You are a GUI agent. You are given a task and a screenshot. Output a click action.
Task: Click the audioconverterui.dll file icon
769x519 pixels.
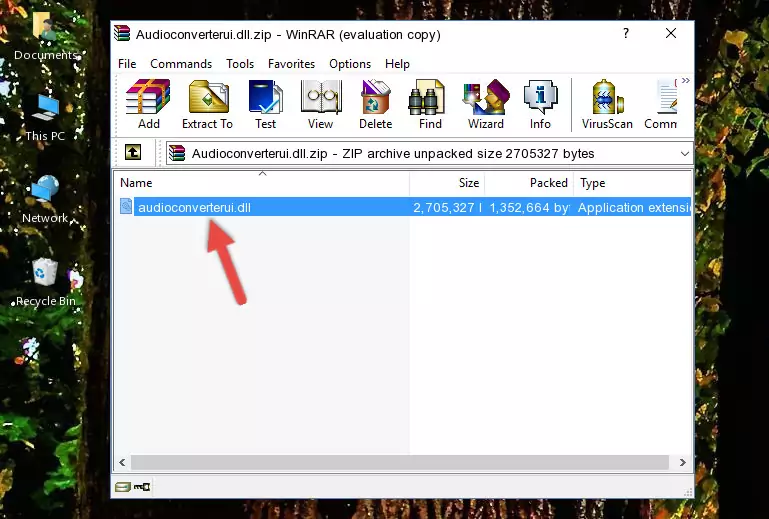click(126, 207)
